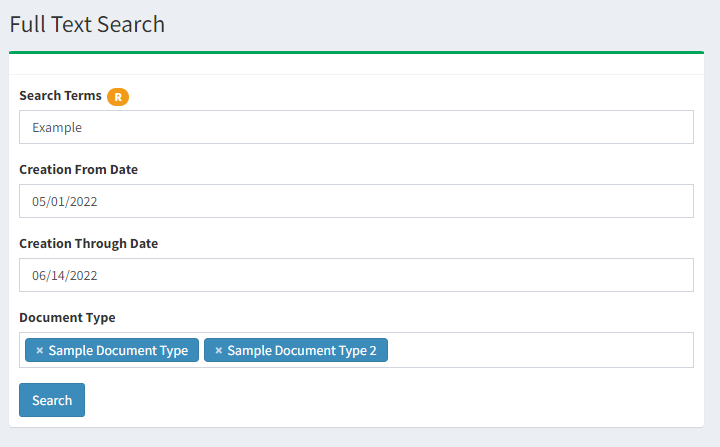Expand the Document Type multi-select box

pyautogui.click(x=540, y=350)
